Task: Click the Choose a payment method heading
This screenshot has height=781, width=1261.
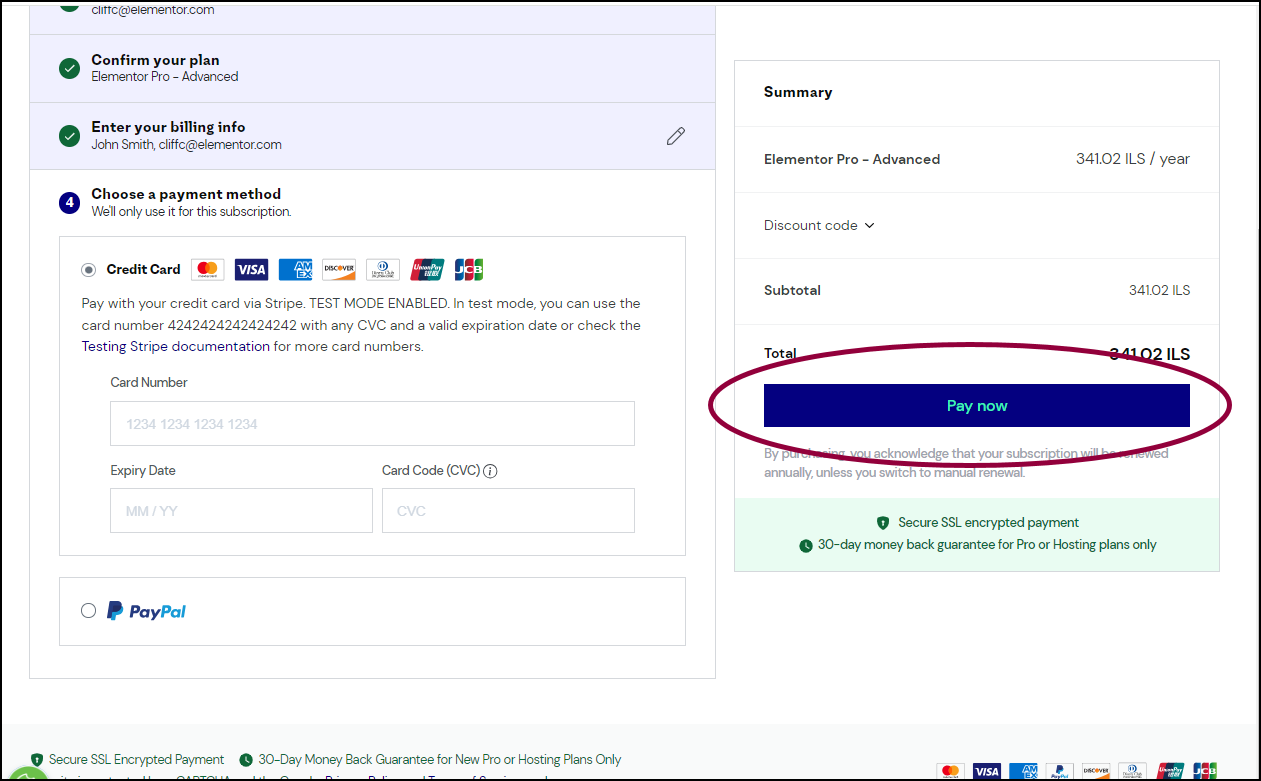Action: click(x=186, y=194)
